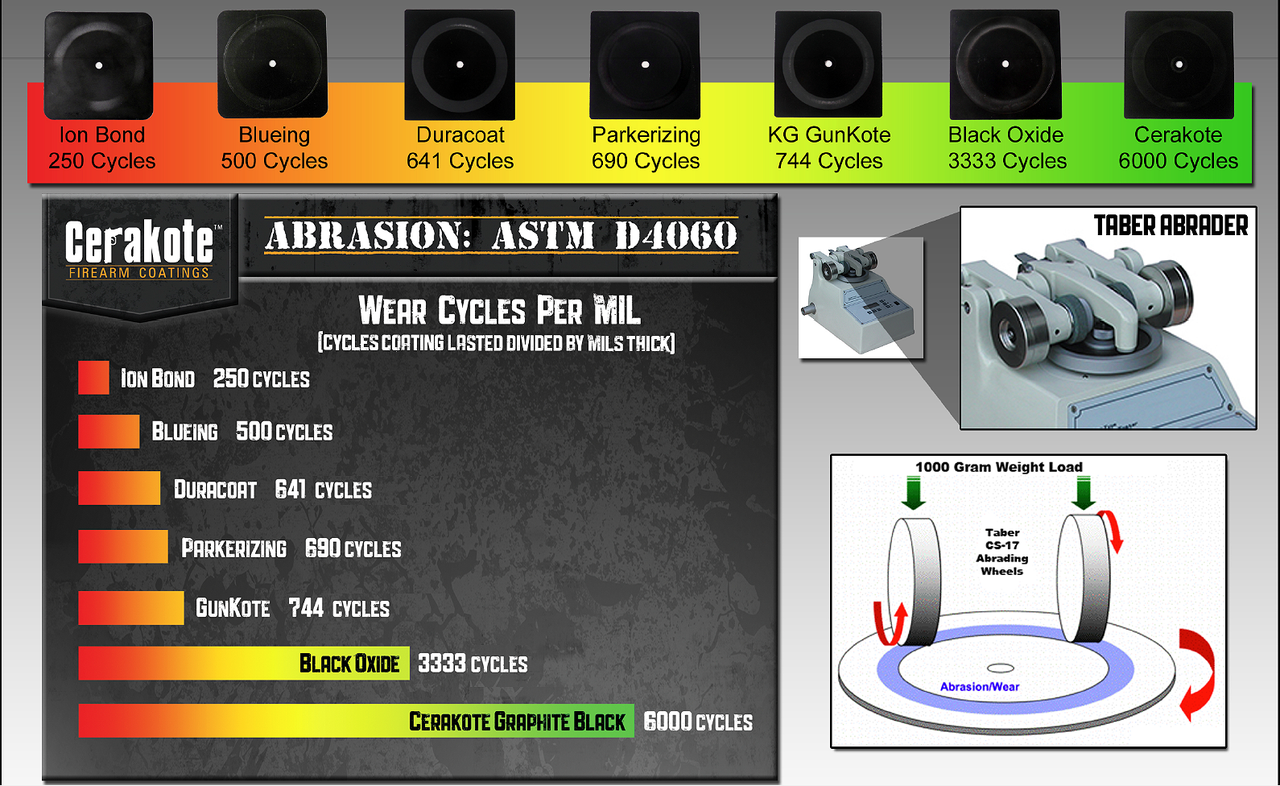Click "Black Oxide" name under its sample thumbnail
This screenshot has width=1280, height=786.
click(x=1006, y=135)
